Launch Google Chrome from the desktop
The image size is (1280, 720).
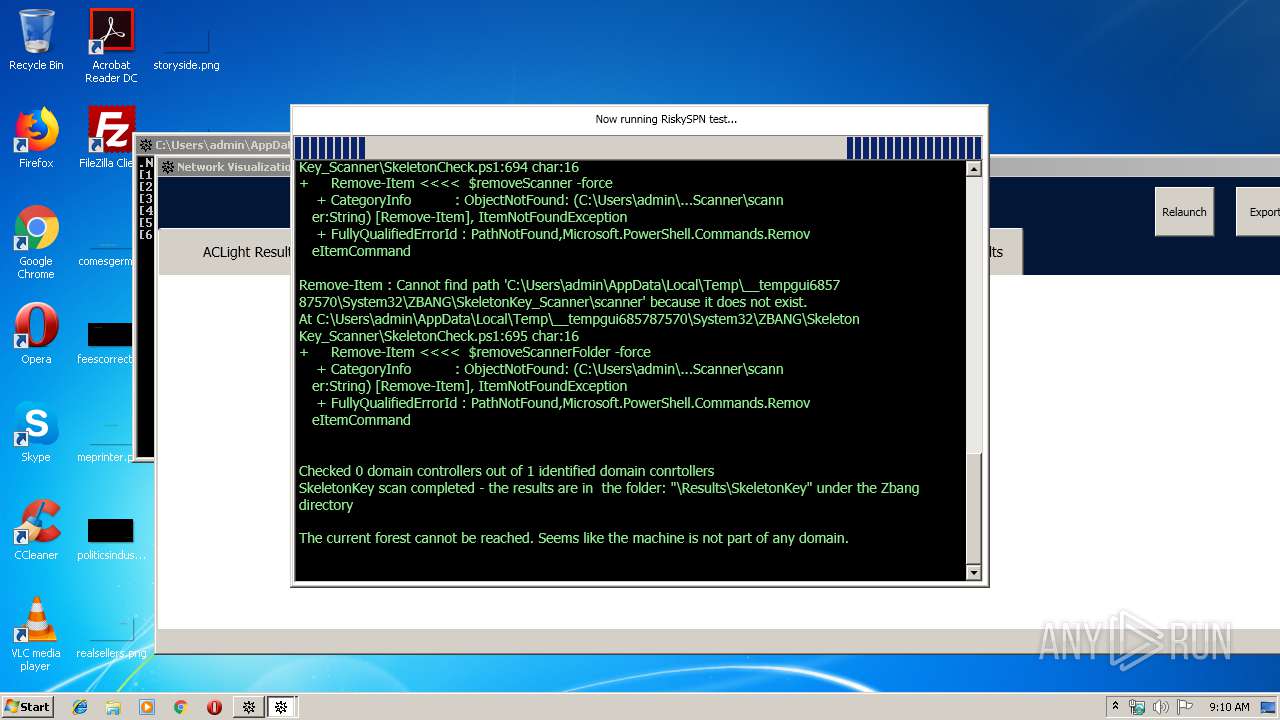coord(36,243)
